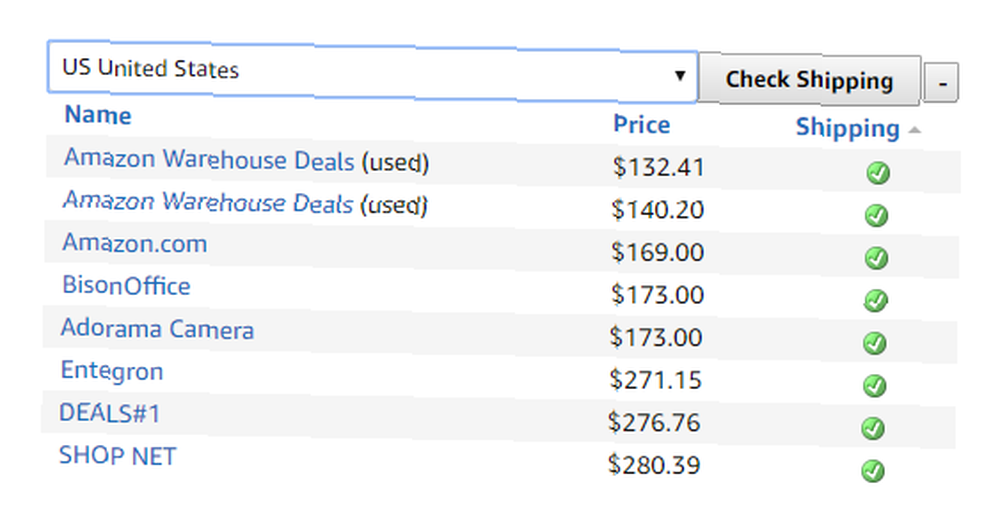Click shipping checkmark for Entegron
This screenshot has width=1000, height=527.
[x=874, y=385]
